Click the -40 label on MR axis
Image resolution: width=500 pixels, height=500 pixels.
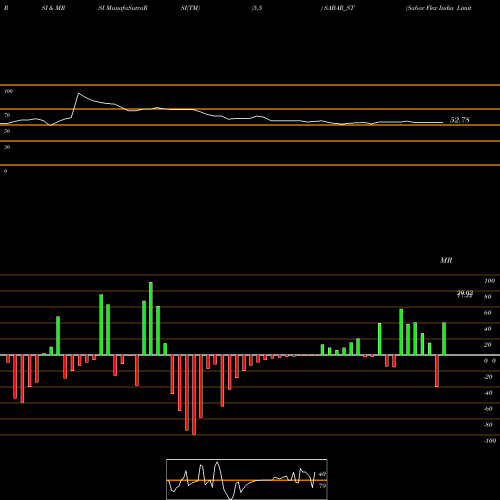coord(488,393)
